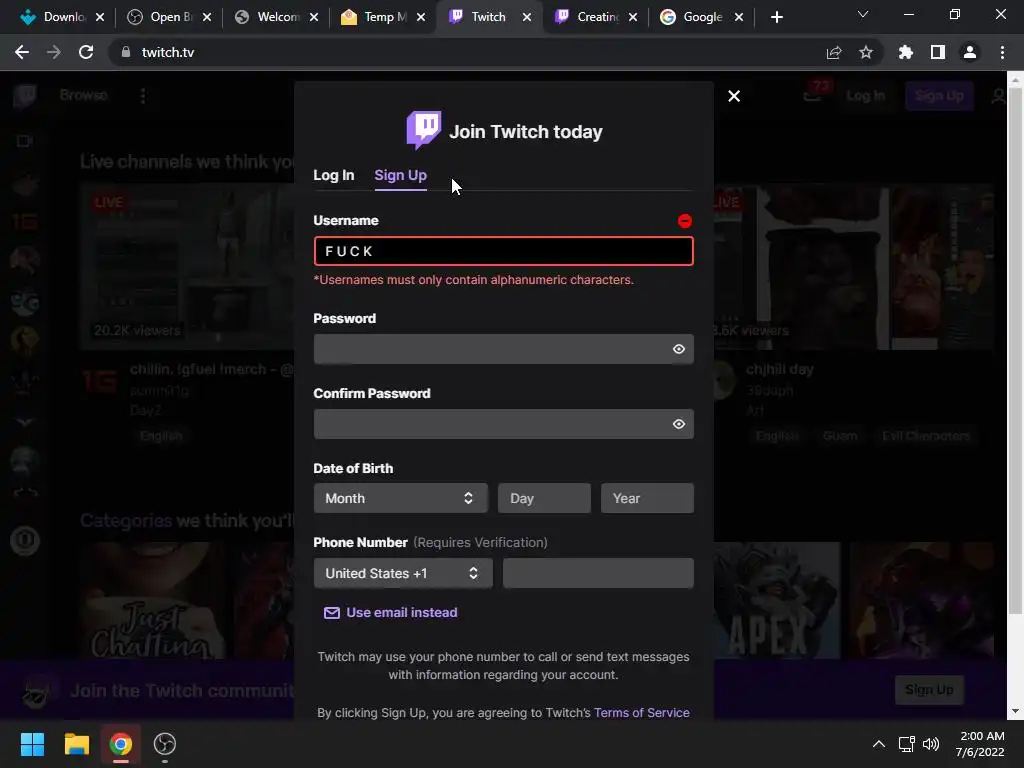Open the three-dot more menu next to Browse
This screenshot has width=1024, height=768.
tap(143, 96)
